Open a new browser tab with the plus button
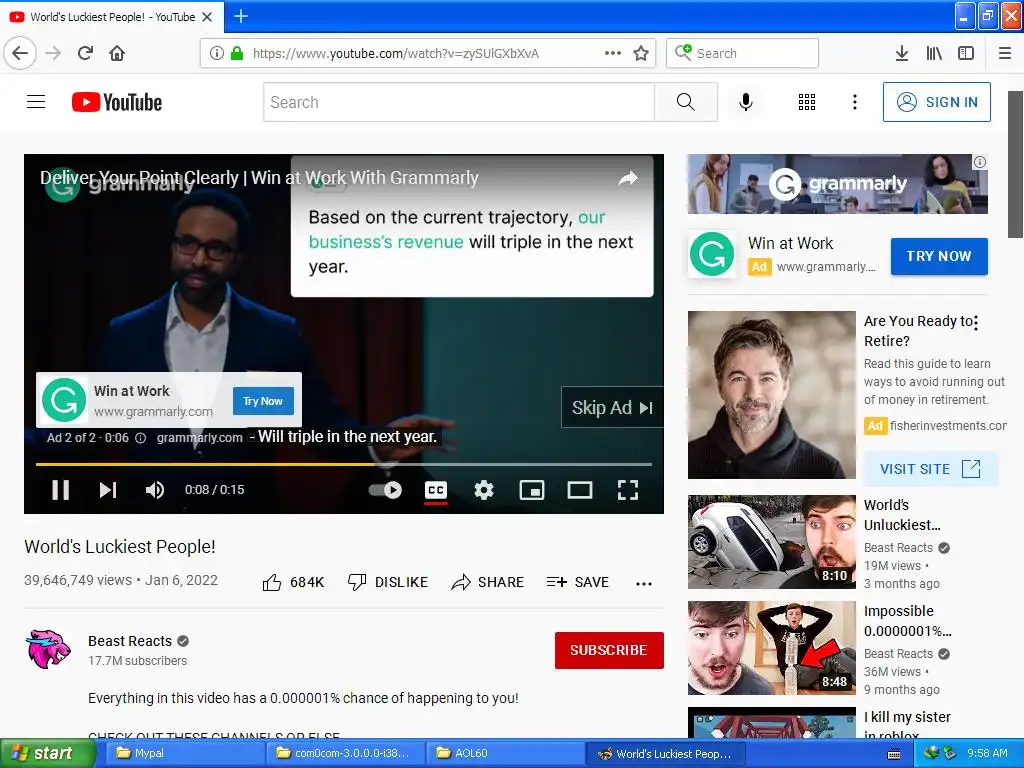The image size is (1024, 768). pyautogui.click(x=241, y=16)
